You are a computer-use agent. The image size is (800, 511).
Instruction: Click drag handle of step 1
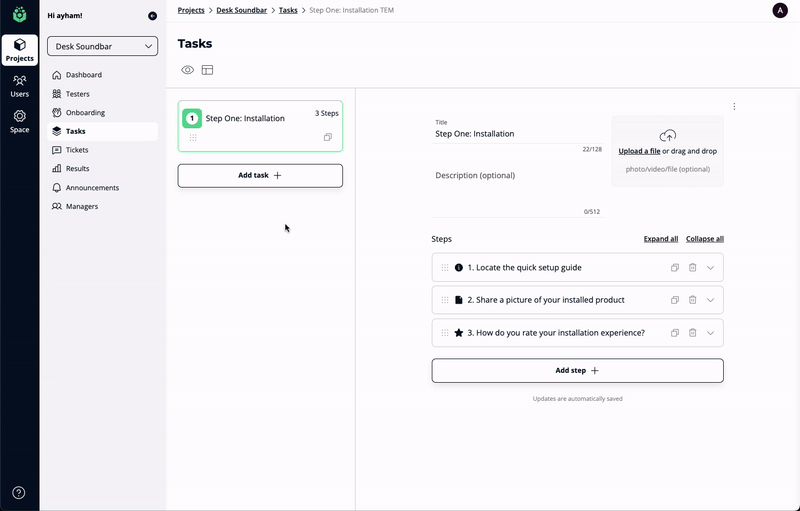tap(445, 268)
